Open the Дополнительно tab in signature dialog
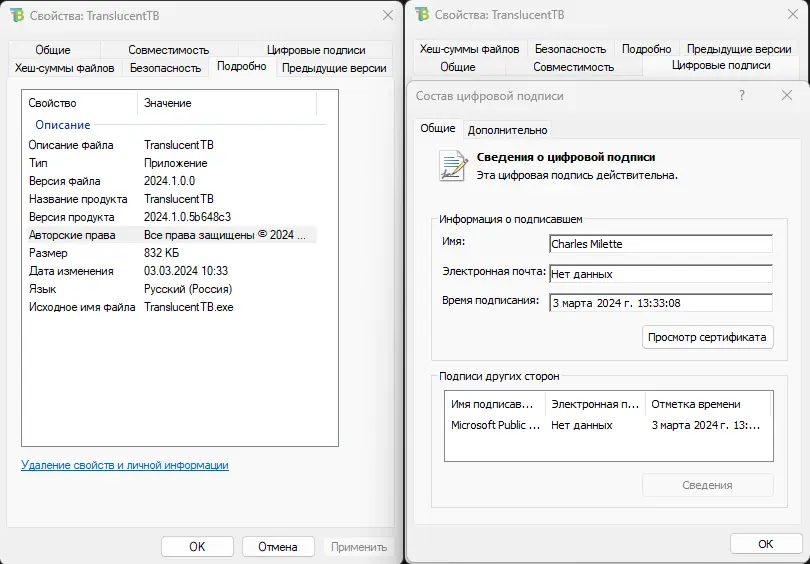 [507, 130]
